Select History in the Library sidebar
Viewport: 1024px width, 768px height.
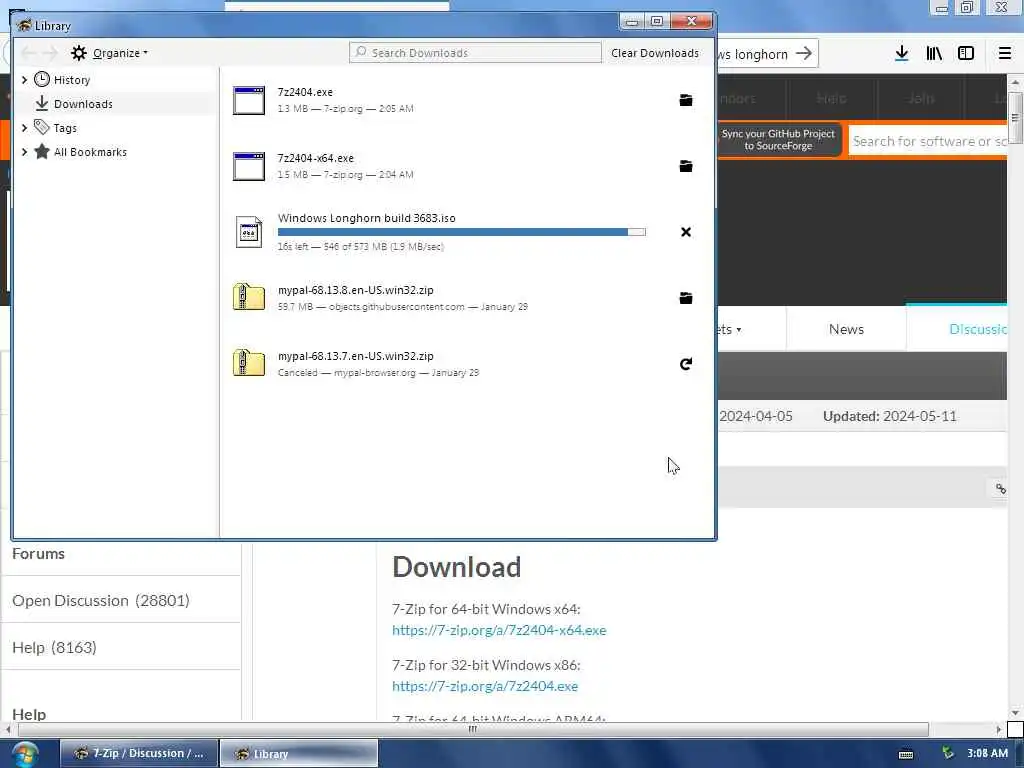(72, 80)
